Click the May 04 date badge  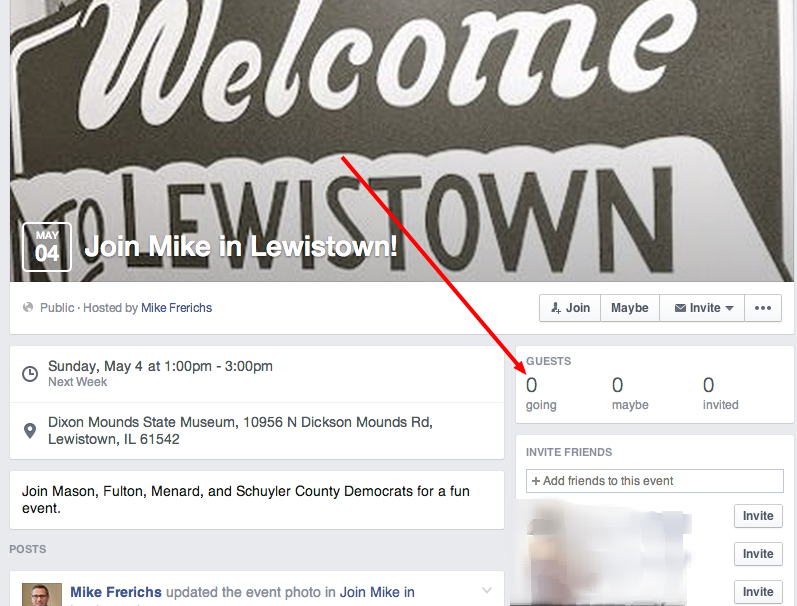point(47,247)
